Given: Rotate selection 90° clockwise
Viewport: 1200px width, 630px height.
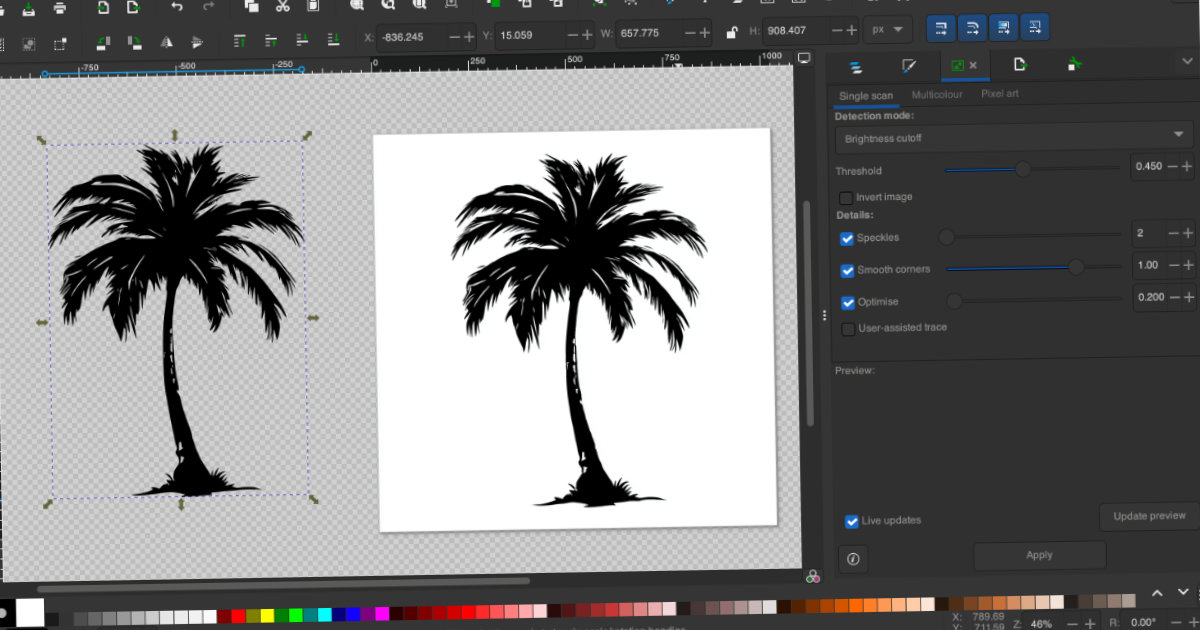Looking at the screenshot, I should coord(134,42).
